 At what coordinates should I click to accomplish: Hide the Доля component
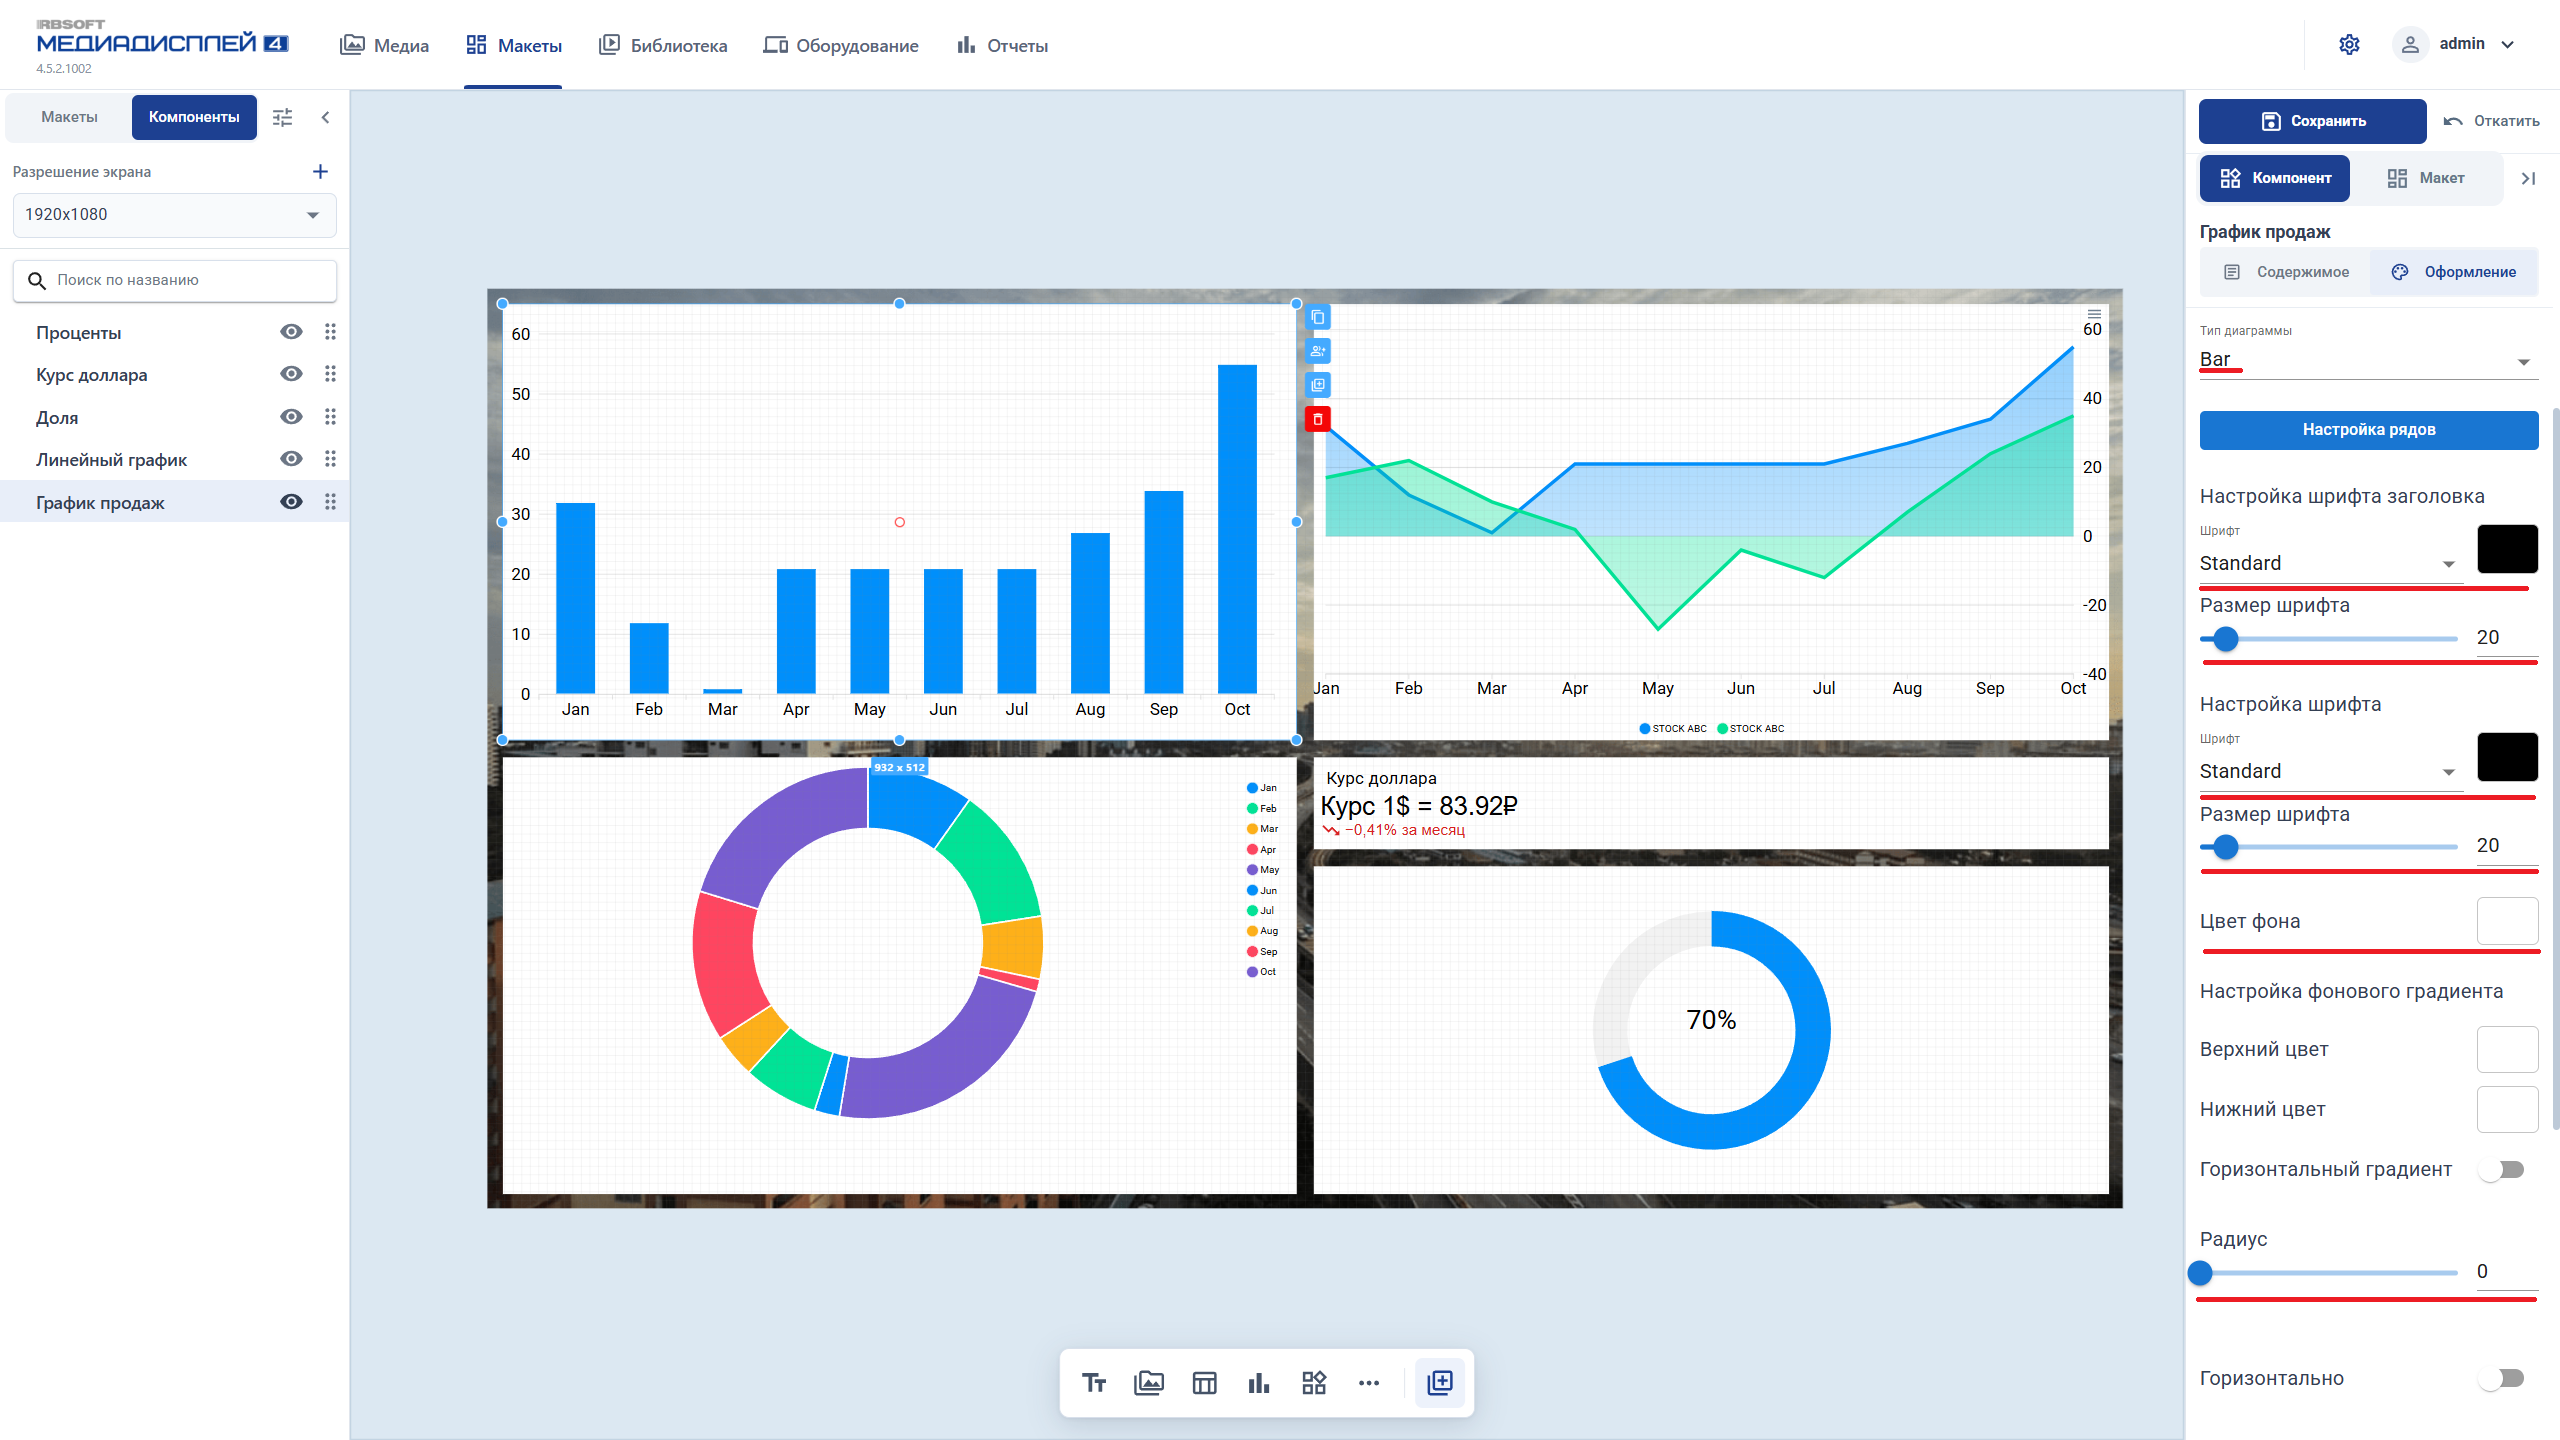click(x=291, y=417)
